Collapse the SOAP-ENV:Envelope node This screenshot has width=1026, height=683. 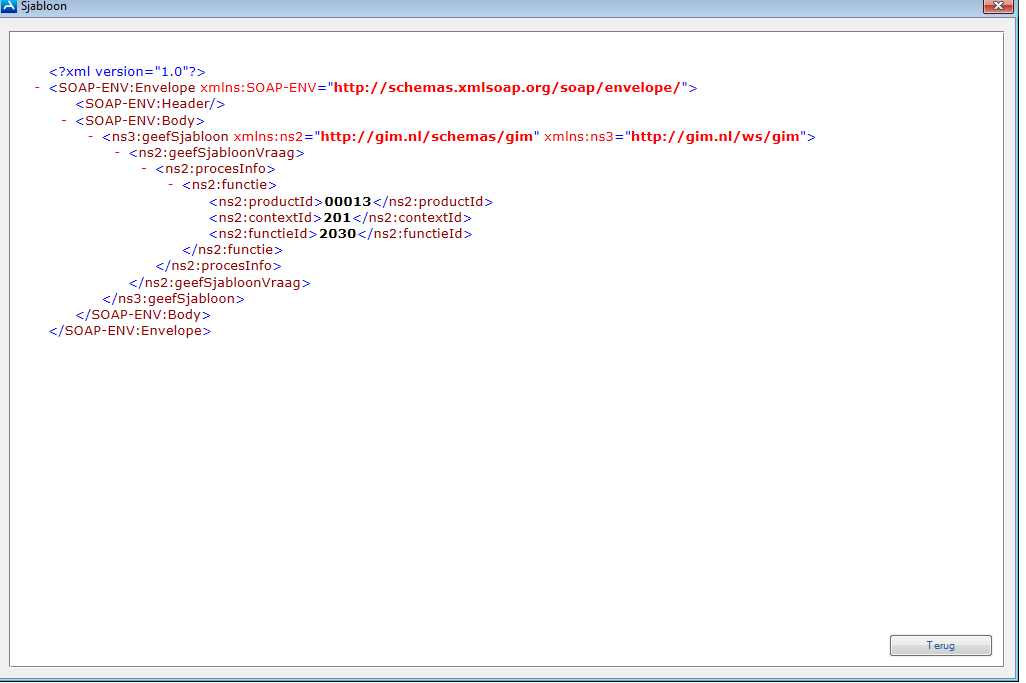pos(37,88)
